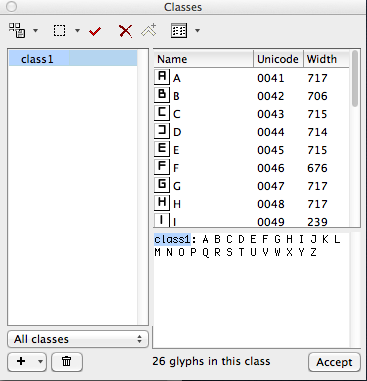
Task: Sort by the Unicode column header
Action: pos(278,59)
